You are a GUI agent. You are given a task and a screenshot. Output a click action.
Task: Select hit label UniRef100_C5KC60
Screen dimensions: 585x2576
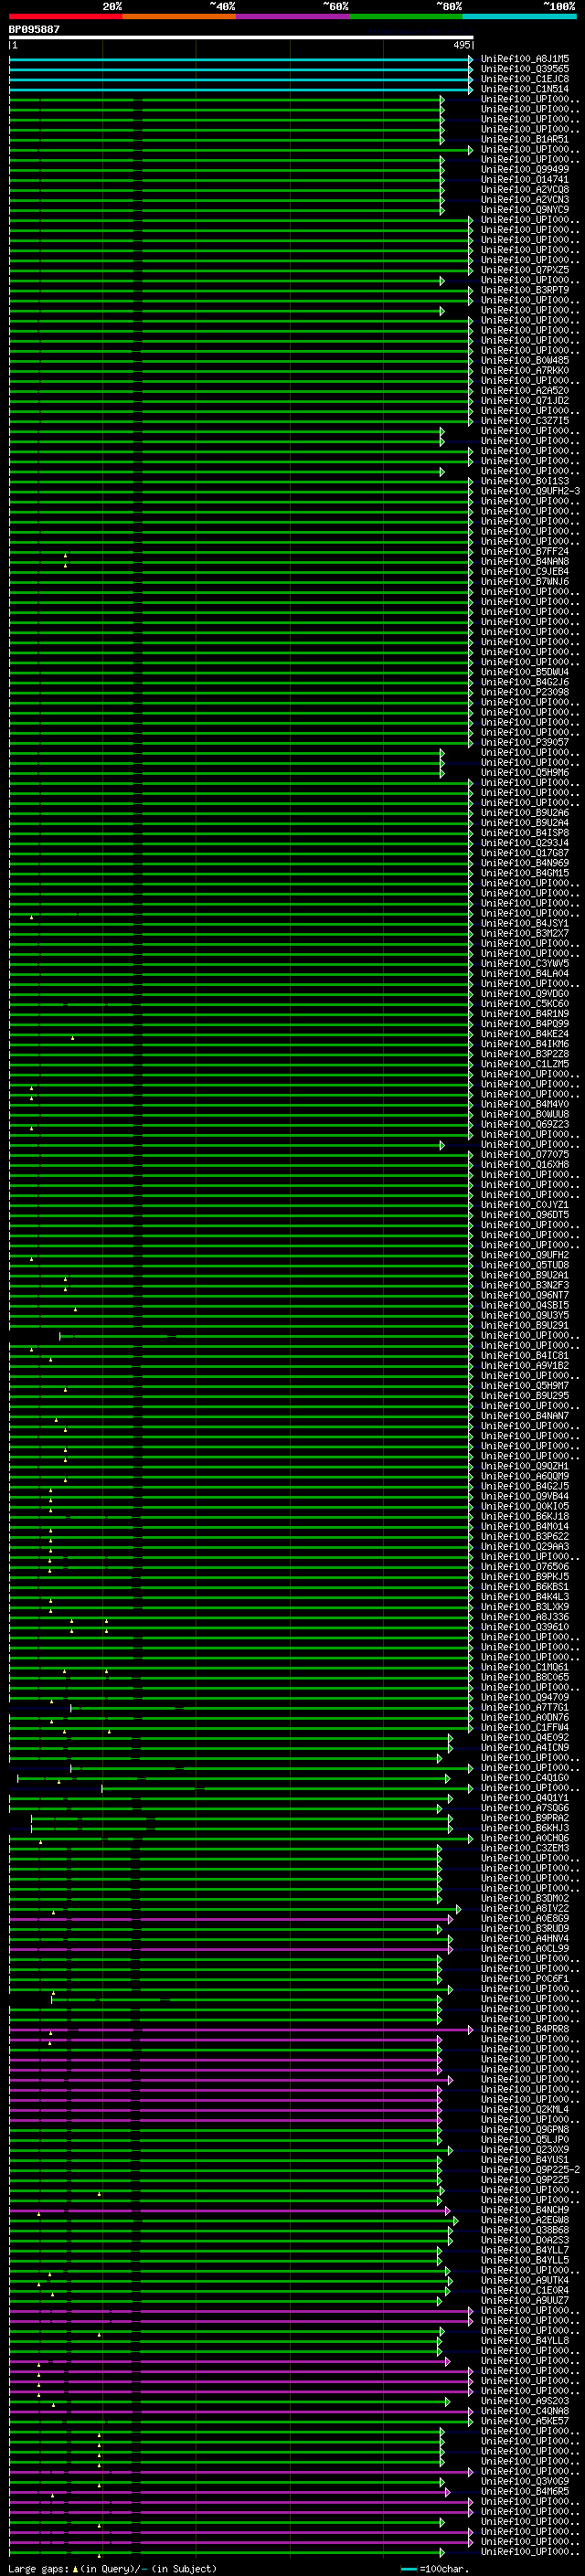click(x=525, y=1003)
